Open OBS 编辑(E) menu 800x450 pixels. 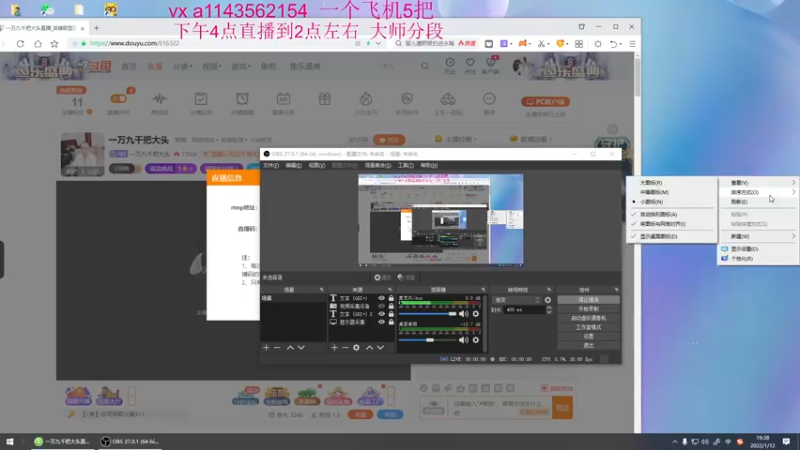click(x=293, y=165)
